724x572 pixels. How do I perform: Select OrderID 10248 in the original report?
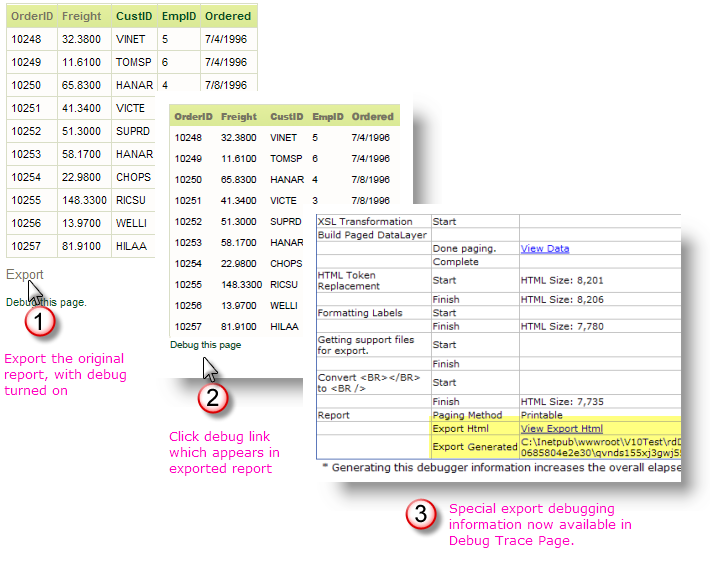pos(26,39)
